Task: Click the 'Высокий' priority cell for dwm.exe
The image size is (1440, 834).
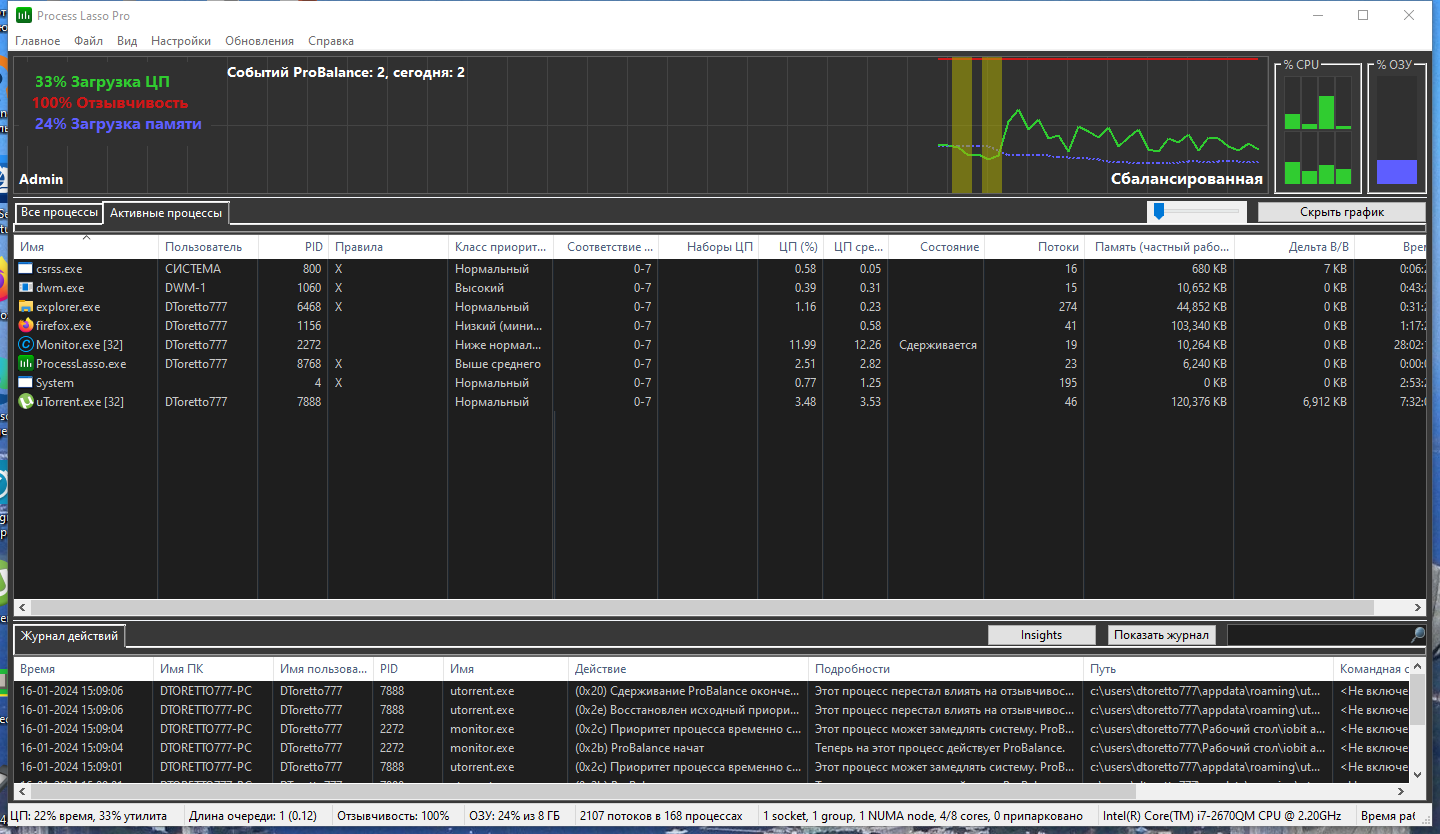Action: click(x=479, y=288)
